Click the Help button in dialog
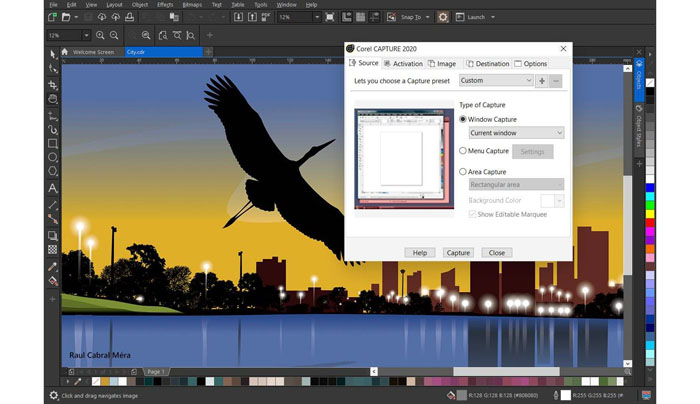700x404 pixels. click(419, 253)
